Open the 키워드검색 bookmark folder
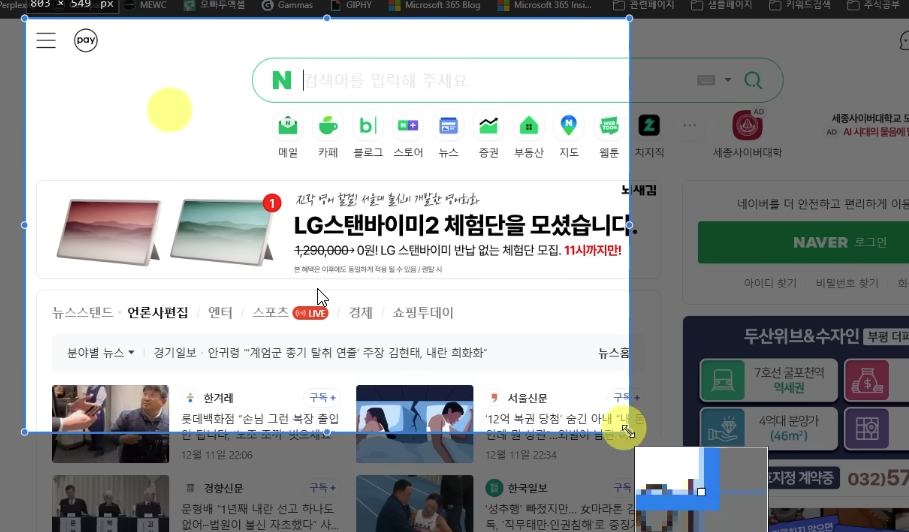The width and height of the screenshot is (909, 532). pos(799,5)
